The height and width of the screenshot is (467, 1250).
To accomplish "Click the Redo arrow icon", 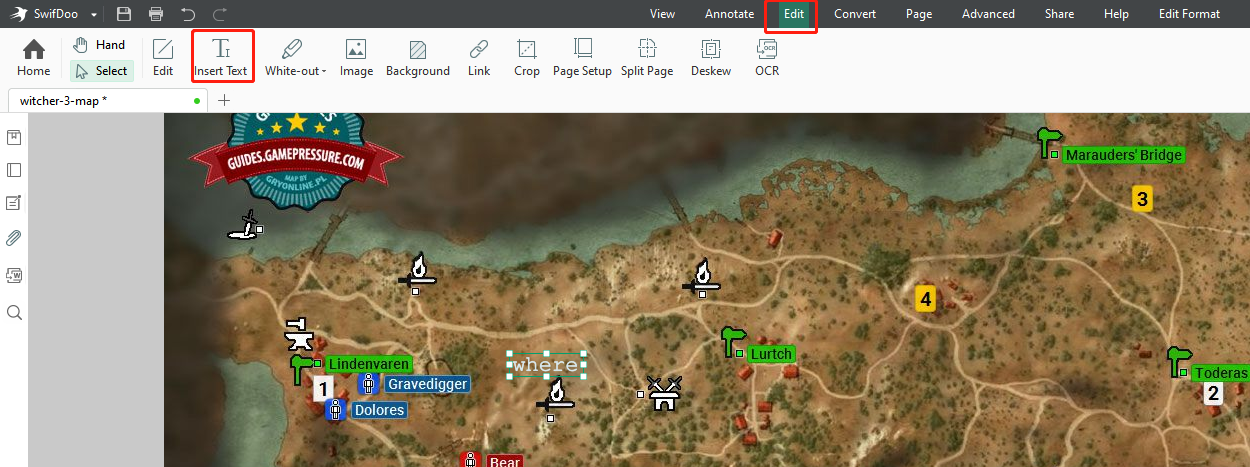I will point(220,14).
